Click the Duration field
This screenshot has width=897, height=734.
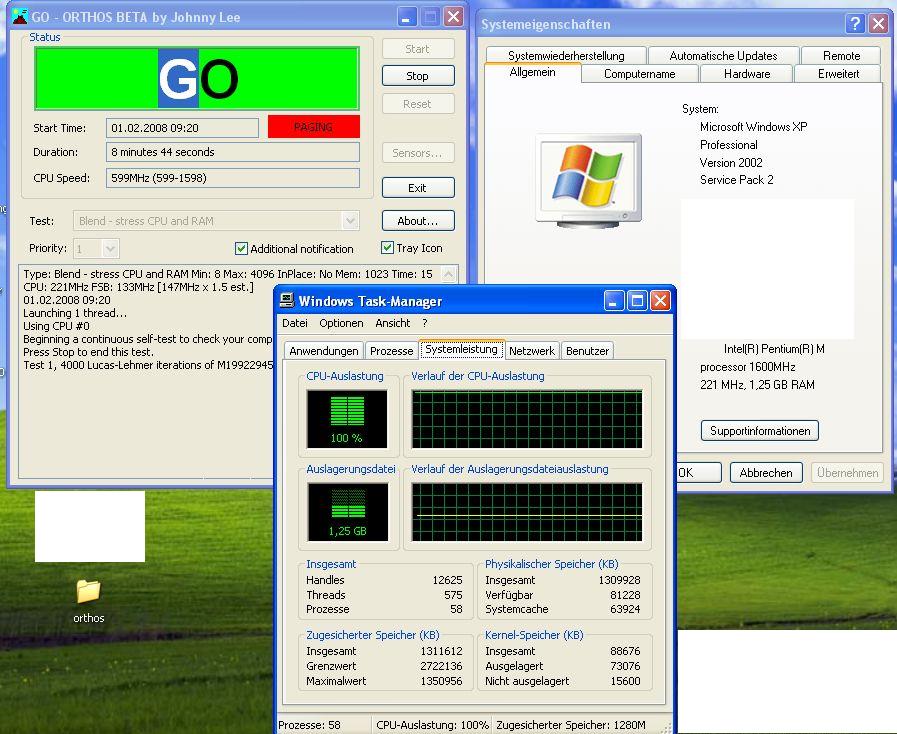pyautogui.click(x=233, y=152)
